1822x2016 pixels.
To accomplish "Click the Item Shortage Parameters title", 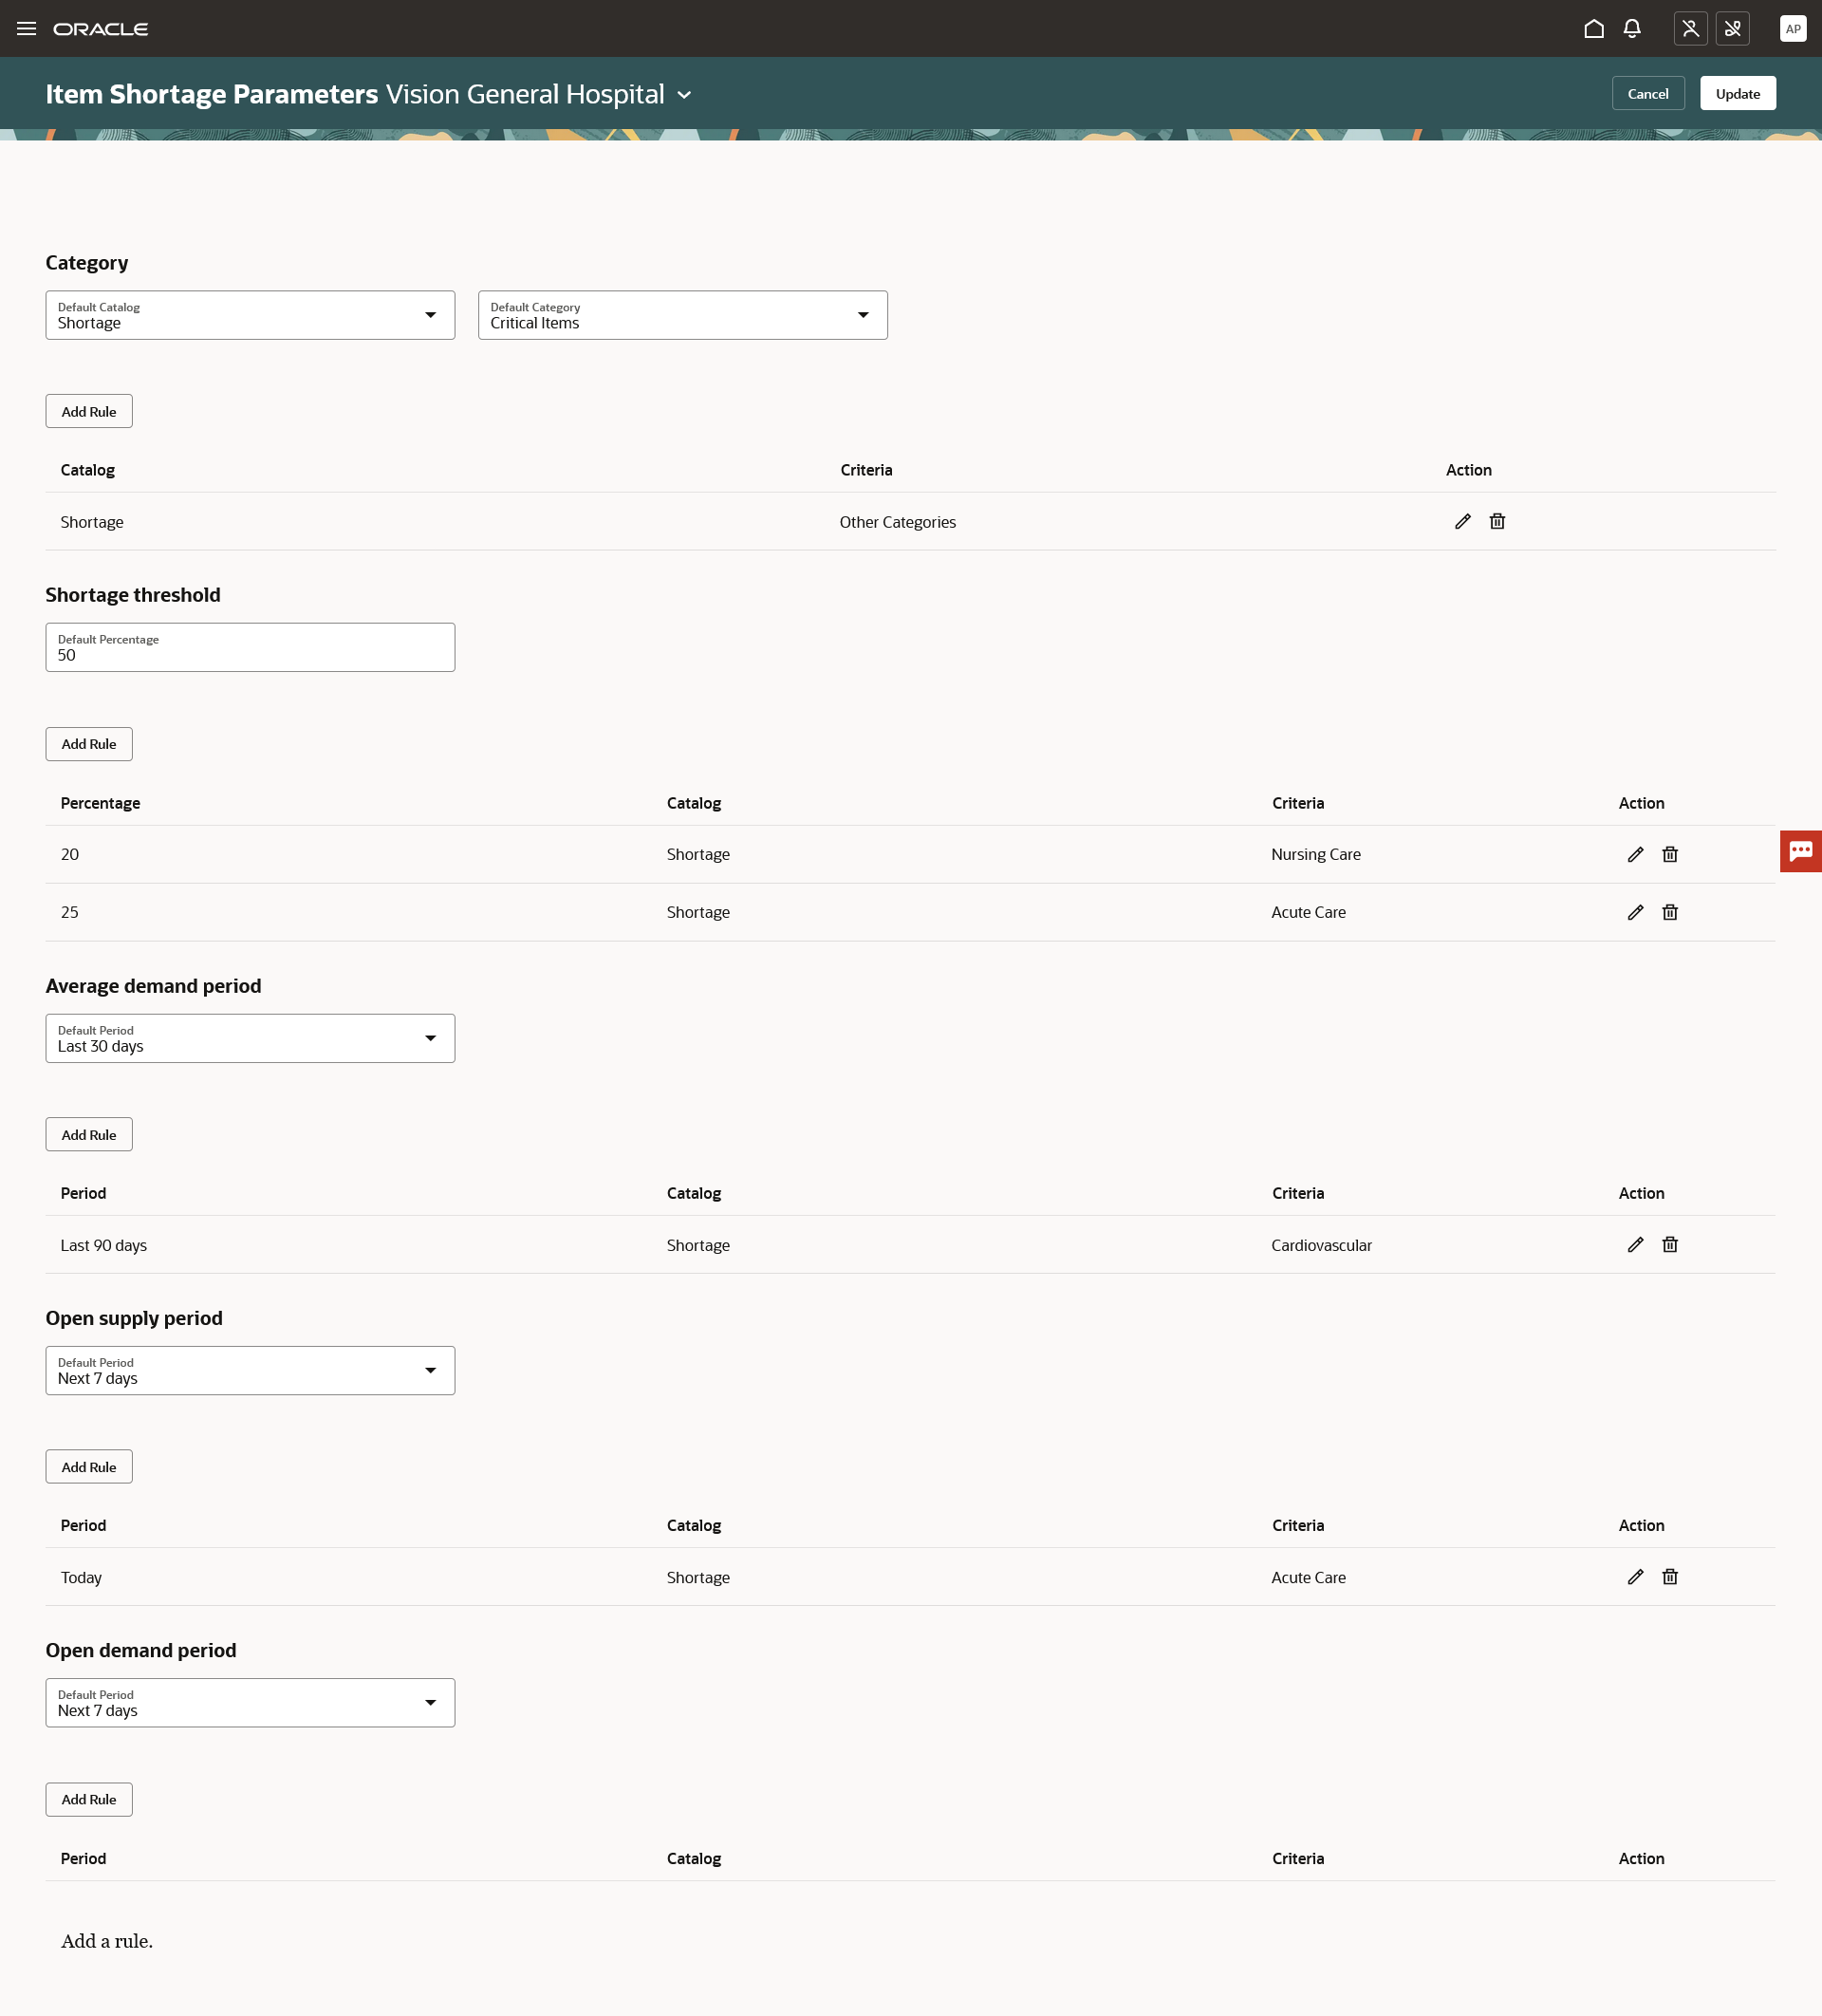I will coord(212,94).
